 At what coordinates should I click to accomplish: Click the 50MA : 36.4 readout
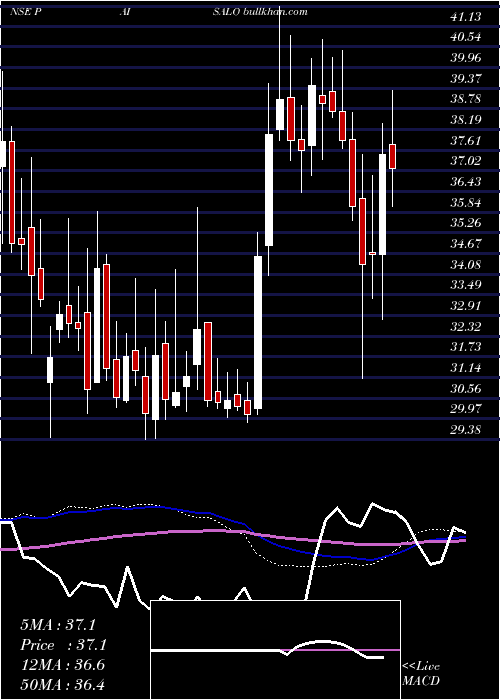[x=62, y=684]
